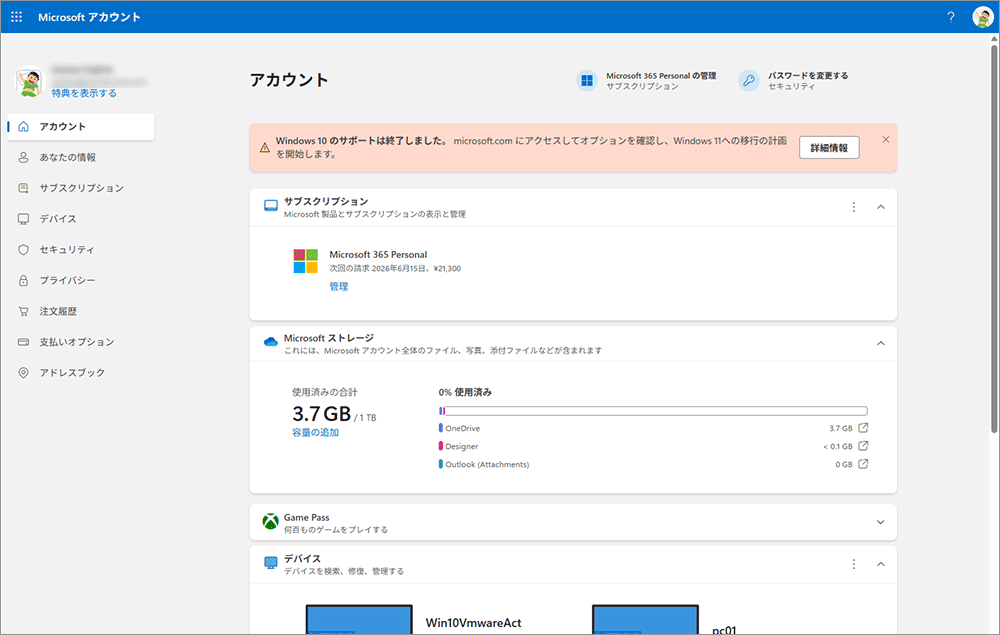
Task: Open the Devices card's three-dot menu
Action: click(853, 564)
